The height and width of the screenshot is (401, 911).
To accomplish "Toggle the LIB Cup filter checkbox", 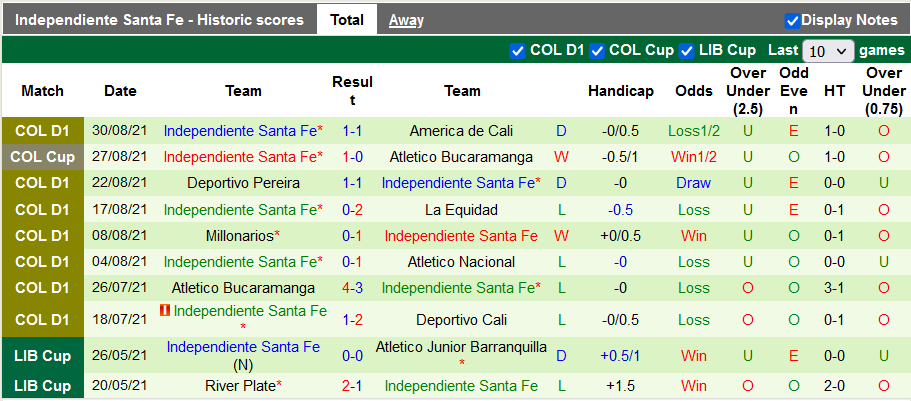I will tap(687, 50).
